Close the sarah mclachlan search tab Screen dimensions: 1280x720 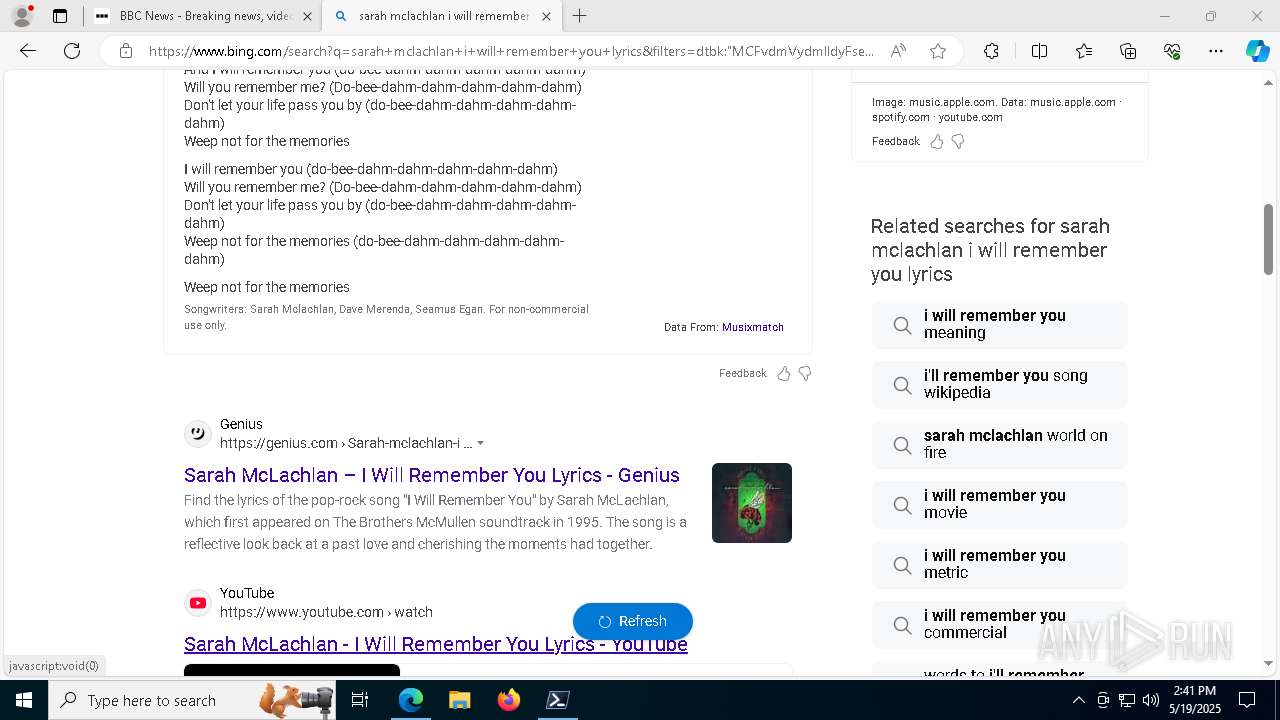pos(546,16)
